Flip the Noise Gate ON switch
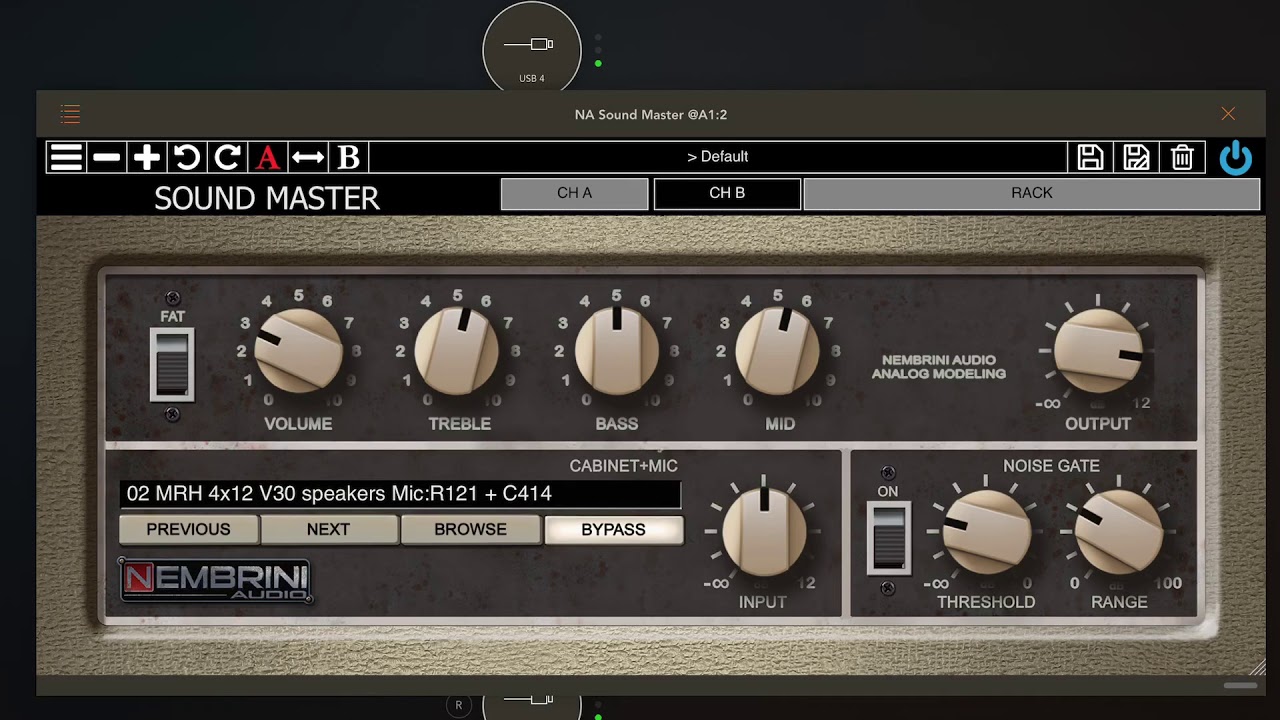 point(888,537)
